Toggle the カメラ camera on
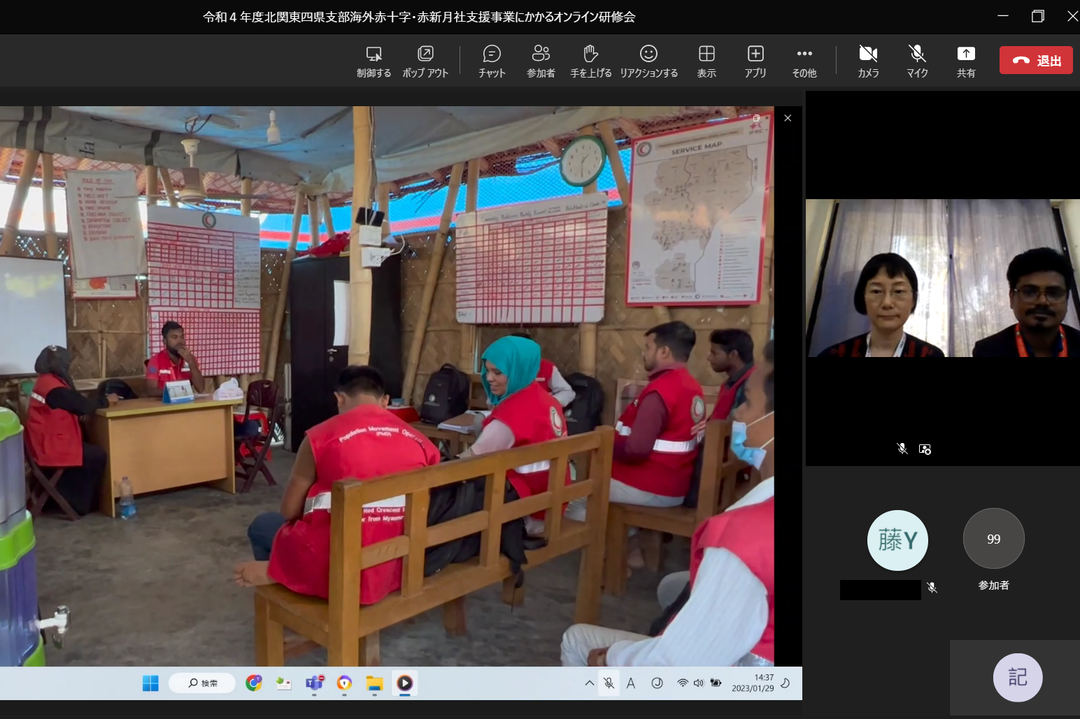The image size is (1080, 719). coord(868,61)
